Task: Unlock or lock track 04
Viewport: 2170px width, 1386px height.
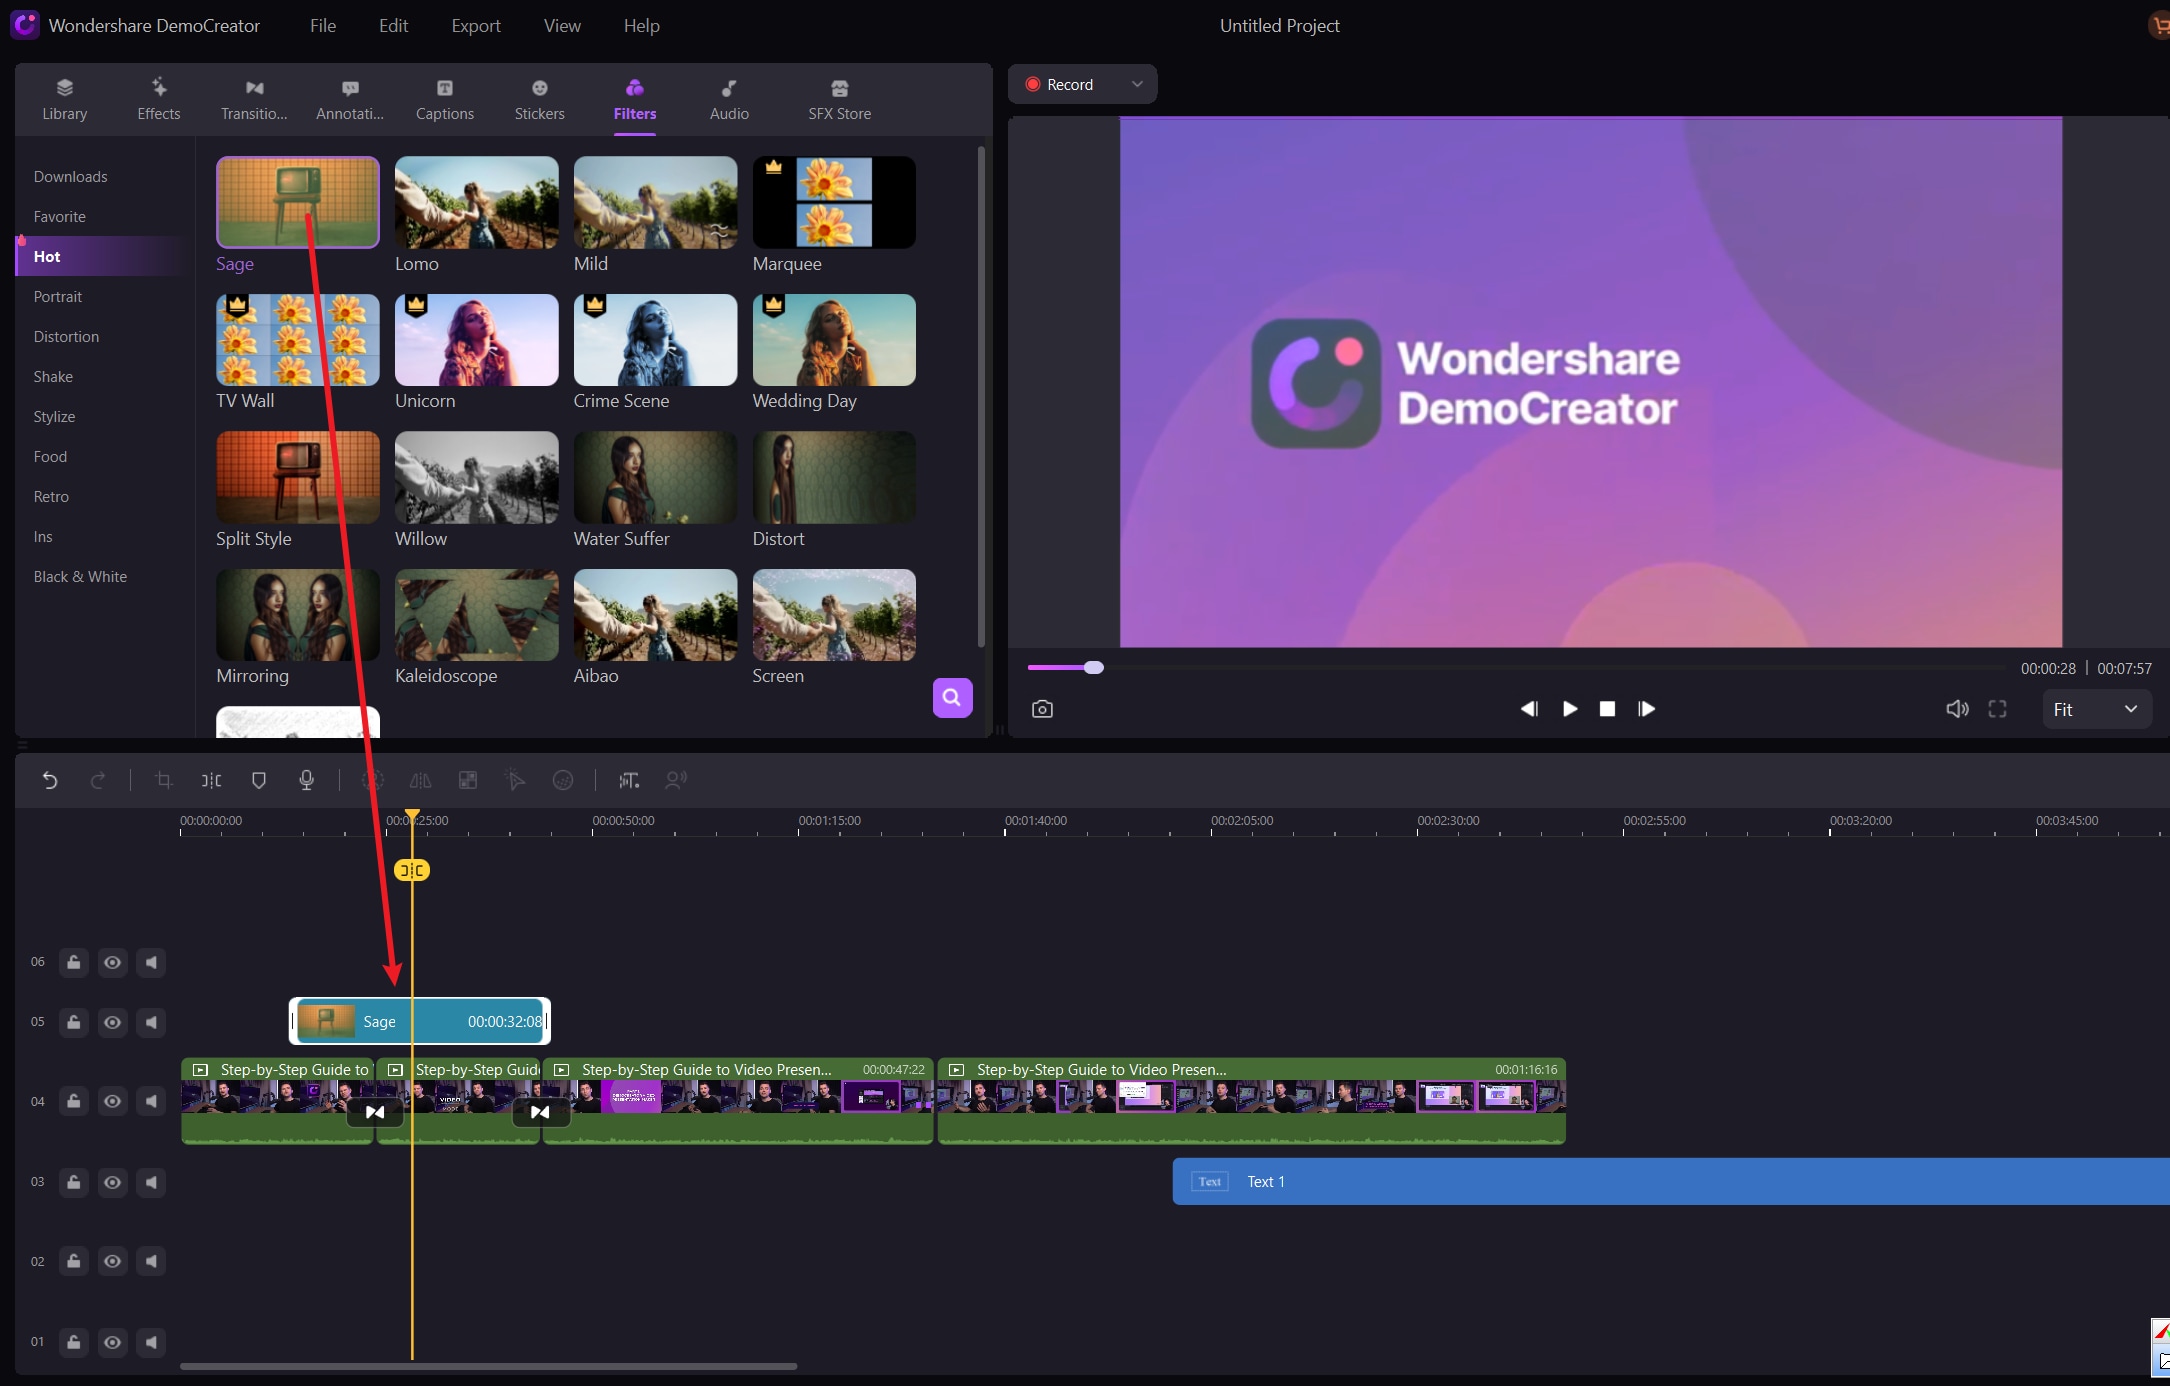Action: point(74,1102)
